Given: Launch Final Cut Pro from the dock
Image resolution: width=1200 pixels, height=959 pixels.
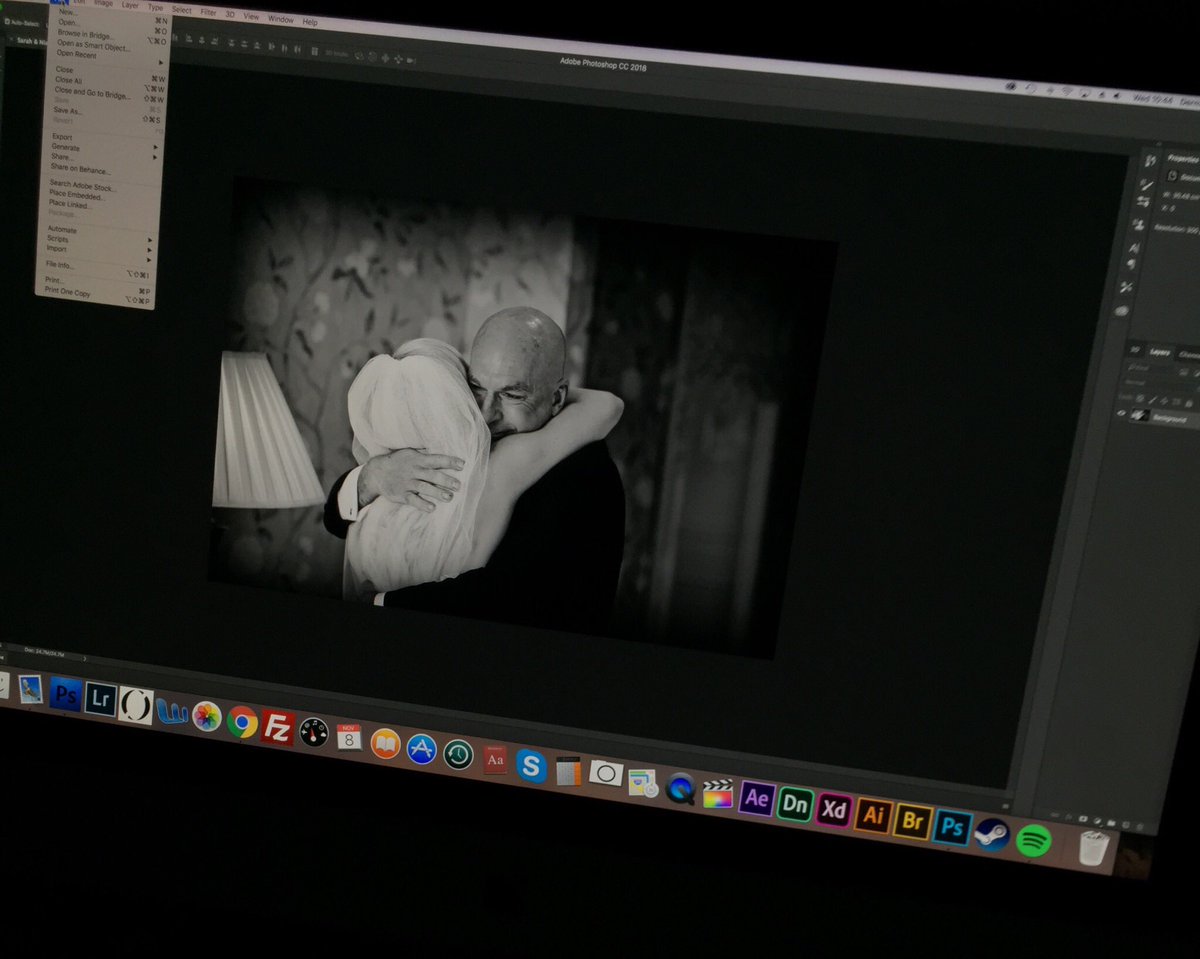Looking at the screenshot, I should tap(717, 793).
